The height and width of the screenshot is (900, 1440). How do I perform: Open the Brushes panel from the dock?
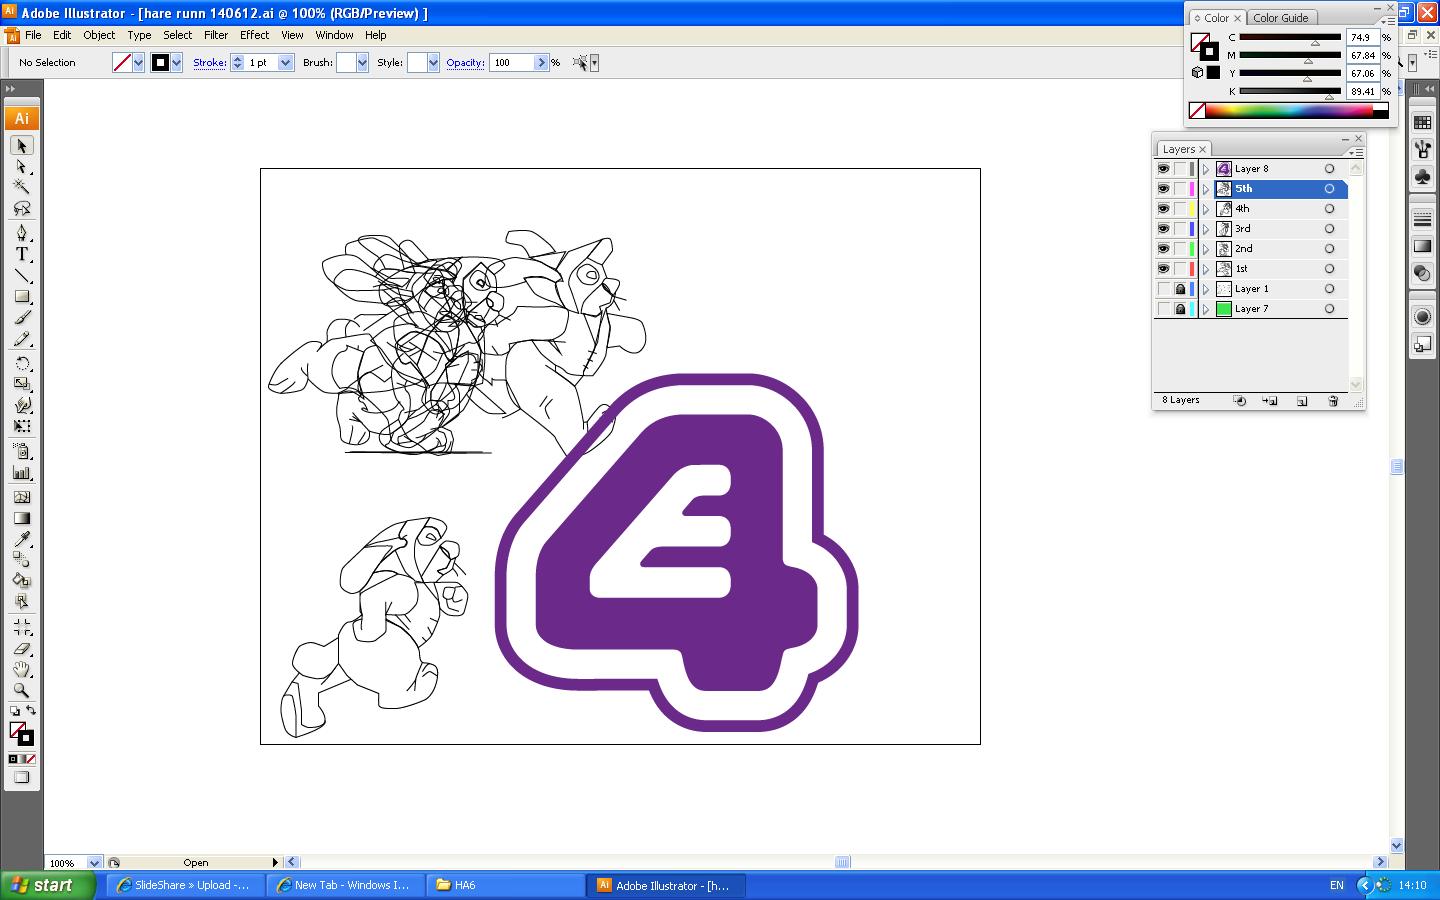pos(1422,149)
